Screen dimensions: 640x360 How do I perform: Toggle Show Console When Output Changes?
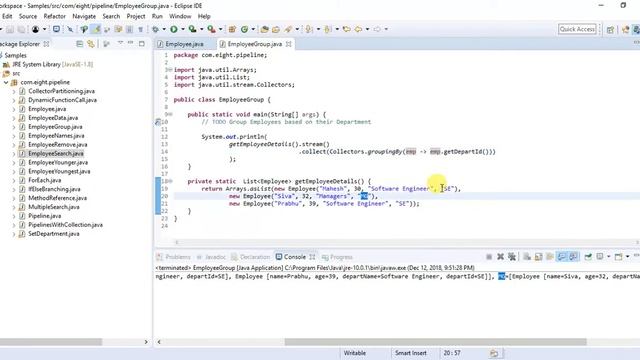tap(562, 256)
